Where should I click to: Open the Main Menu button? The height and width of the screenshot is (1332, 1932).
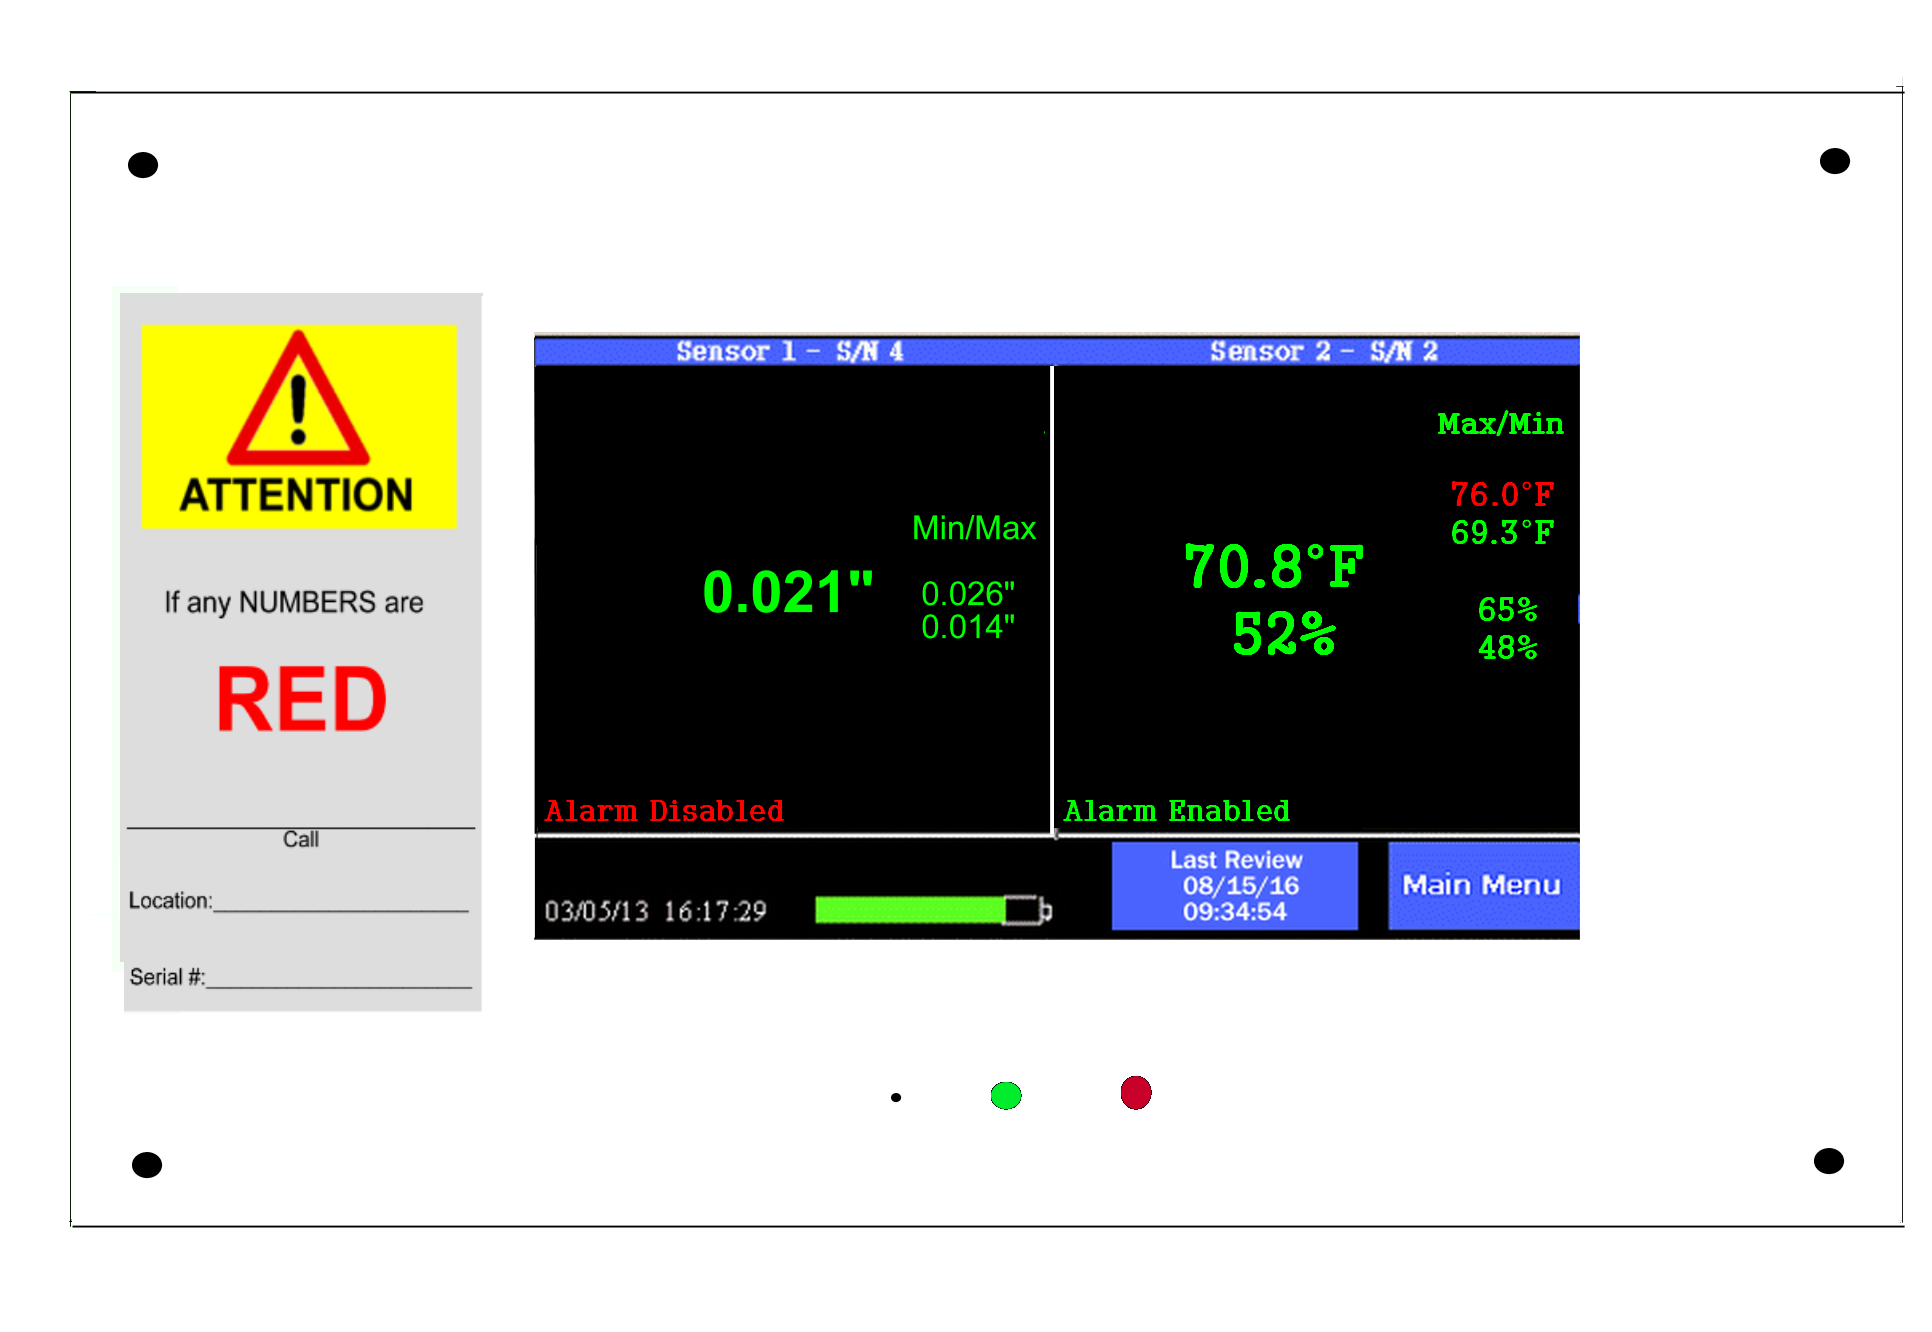[1483, 885]
